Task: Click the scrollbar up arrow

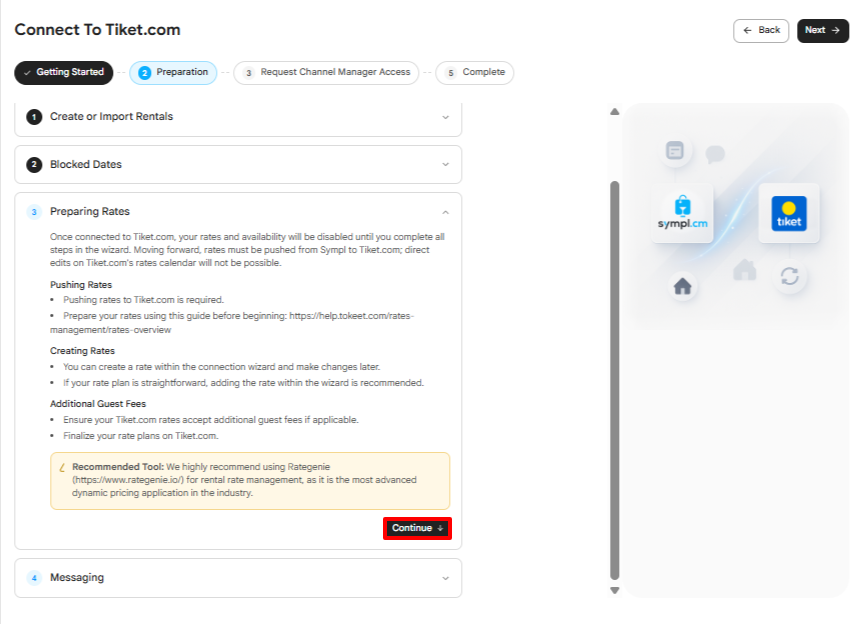Action: (x=614, y=111)
